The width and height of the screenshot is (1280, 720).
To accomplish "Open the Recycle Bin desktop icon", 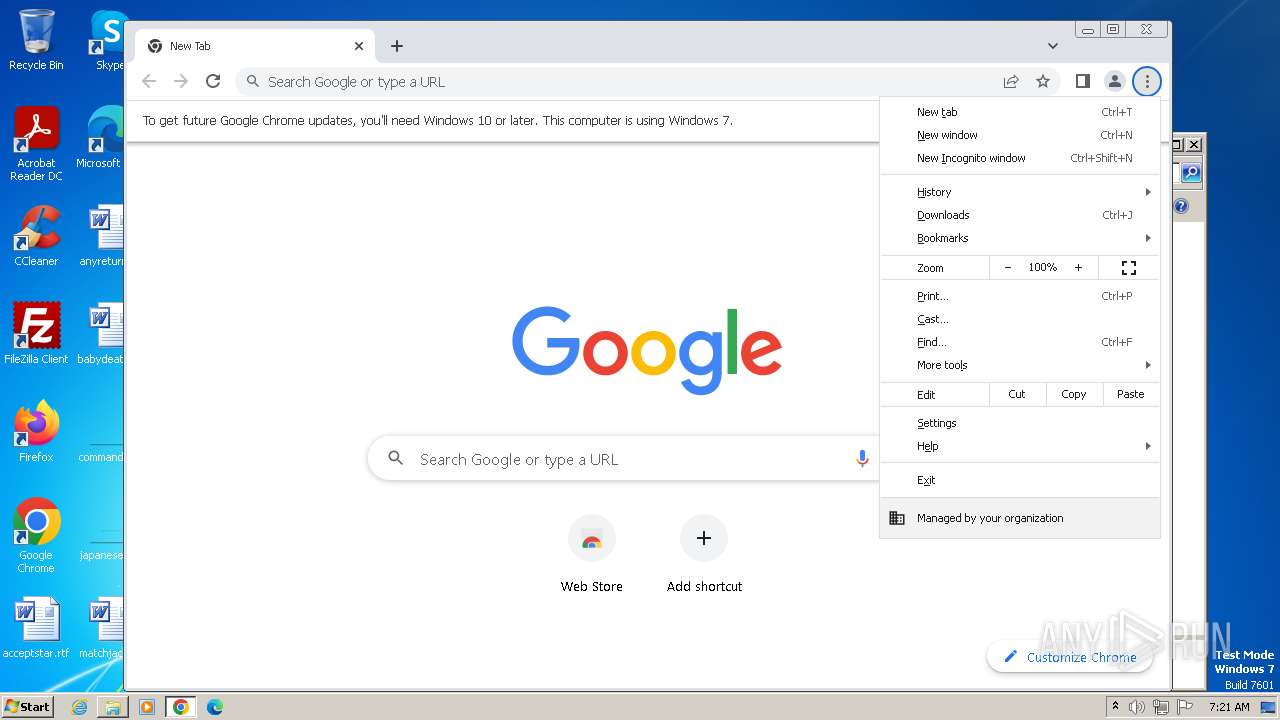I will (36, 40).
